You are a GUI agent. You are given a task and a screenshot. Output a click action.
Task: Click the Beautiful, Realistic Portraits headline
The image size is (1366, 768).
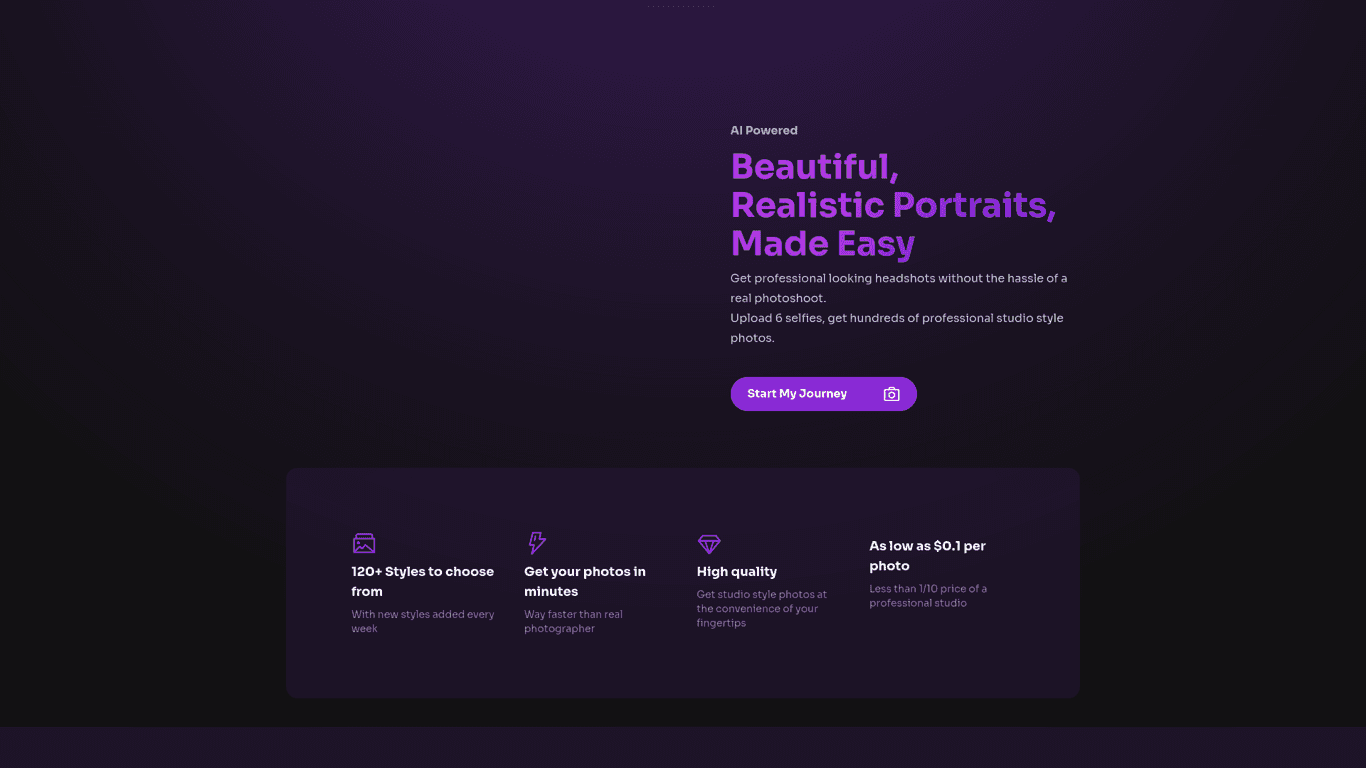(x=893, y=185)
